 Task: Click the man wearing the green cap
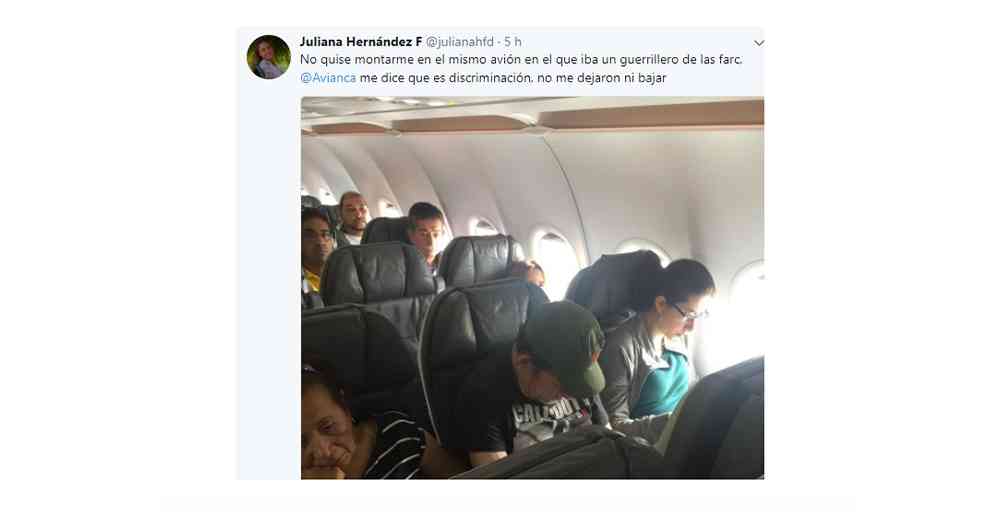[548, 376]
